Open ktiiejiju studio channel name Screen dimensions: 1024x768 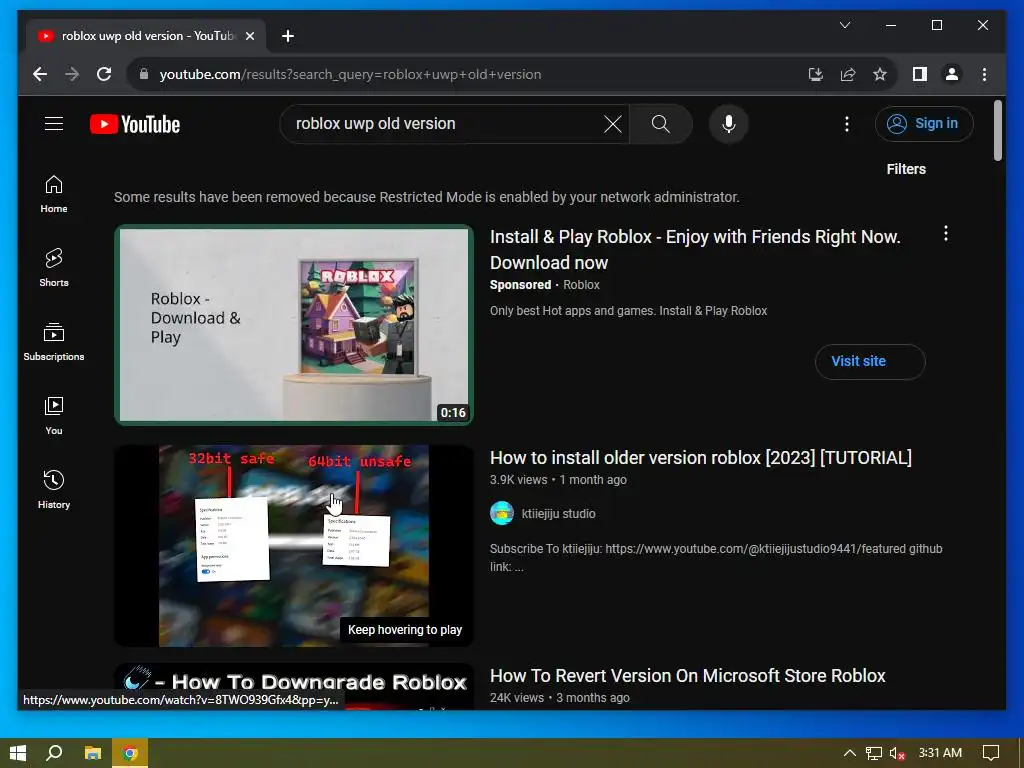click(558, 513)
